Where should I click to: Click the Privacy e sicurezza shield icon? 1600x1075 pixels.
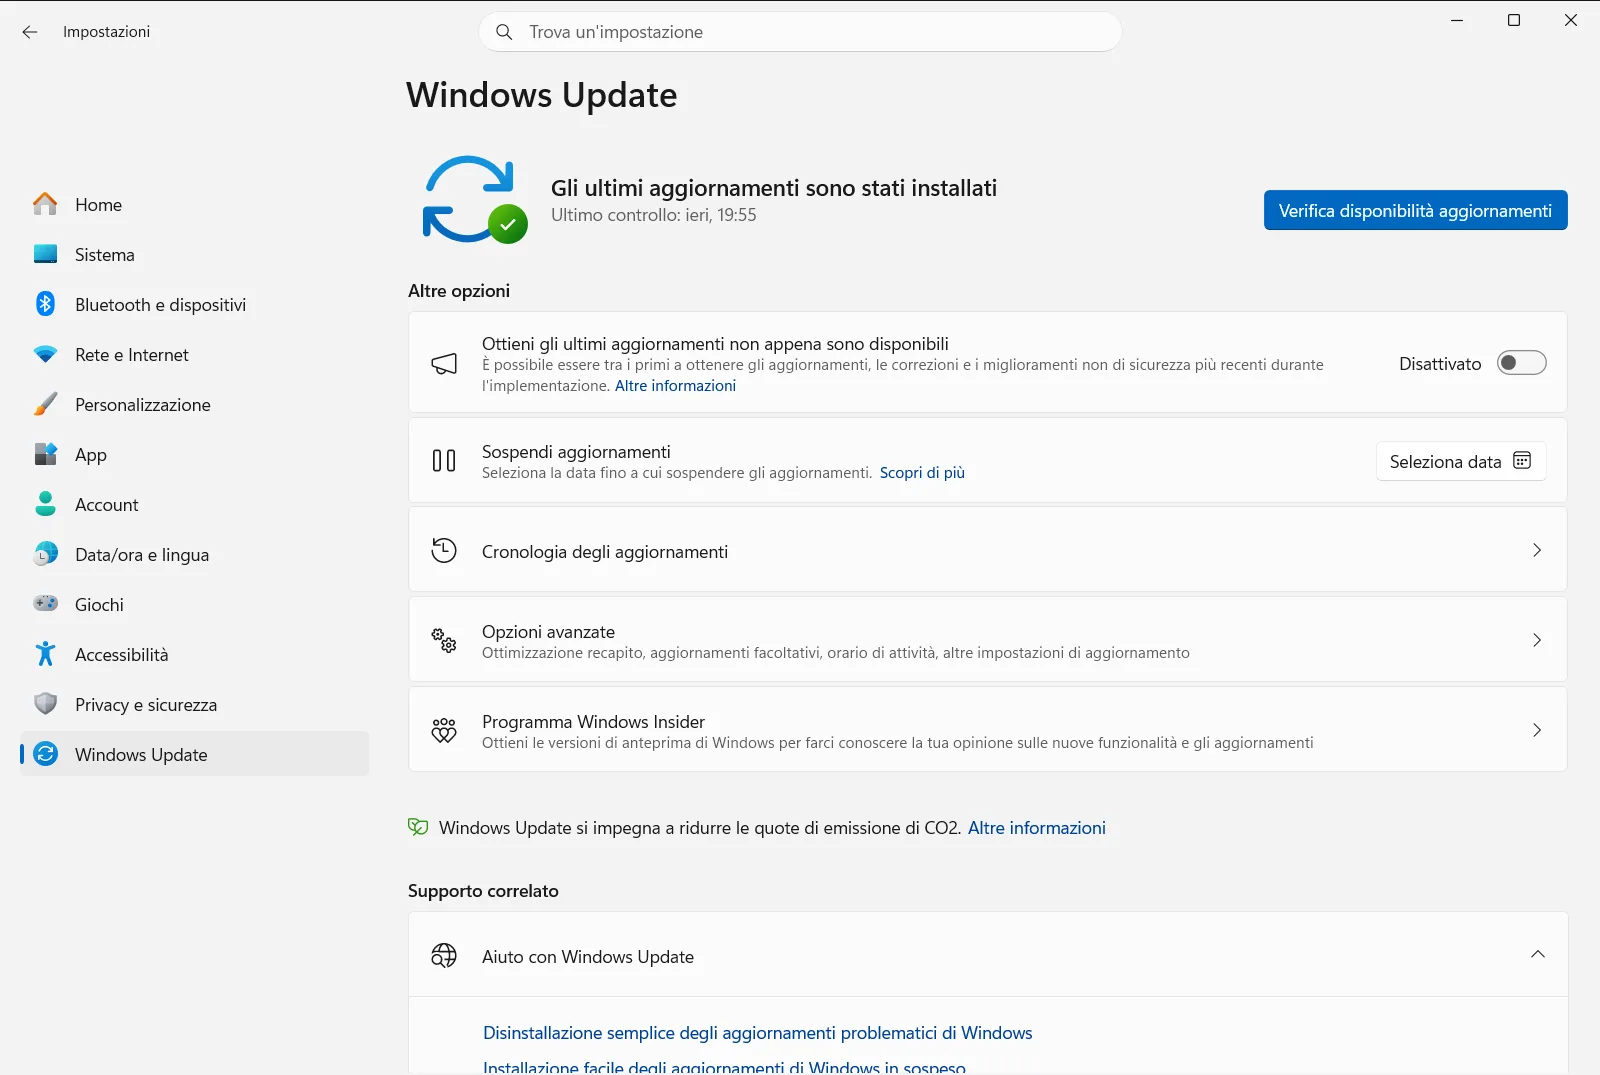click(x=45, y=704)
